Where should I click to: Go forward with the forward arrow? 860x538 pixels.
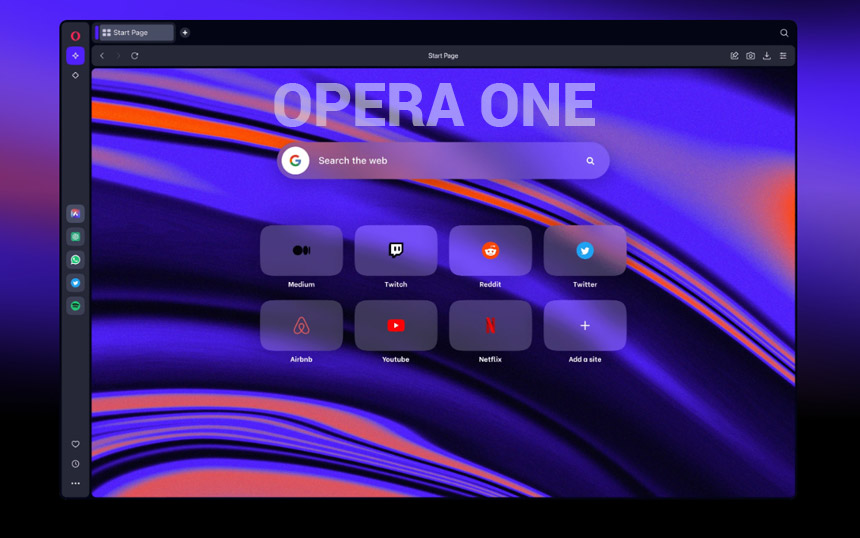click(118, 56)
